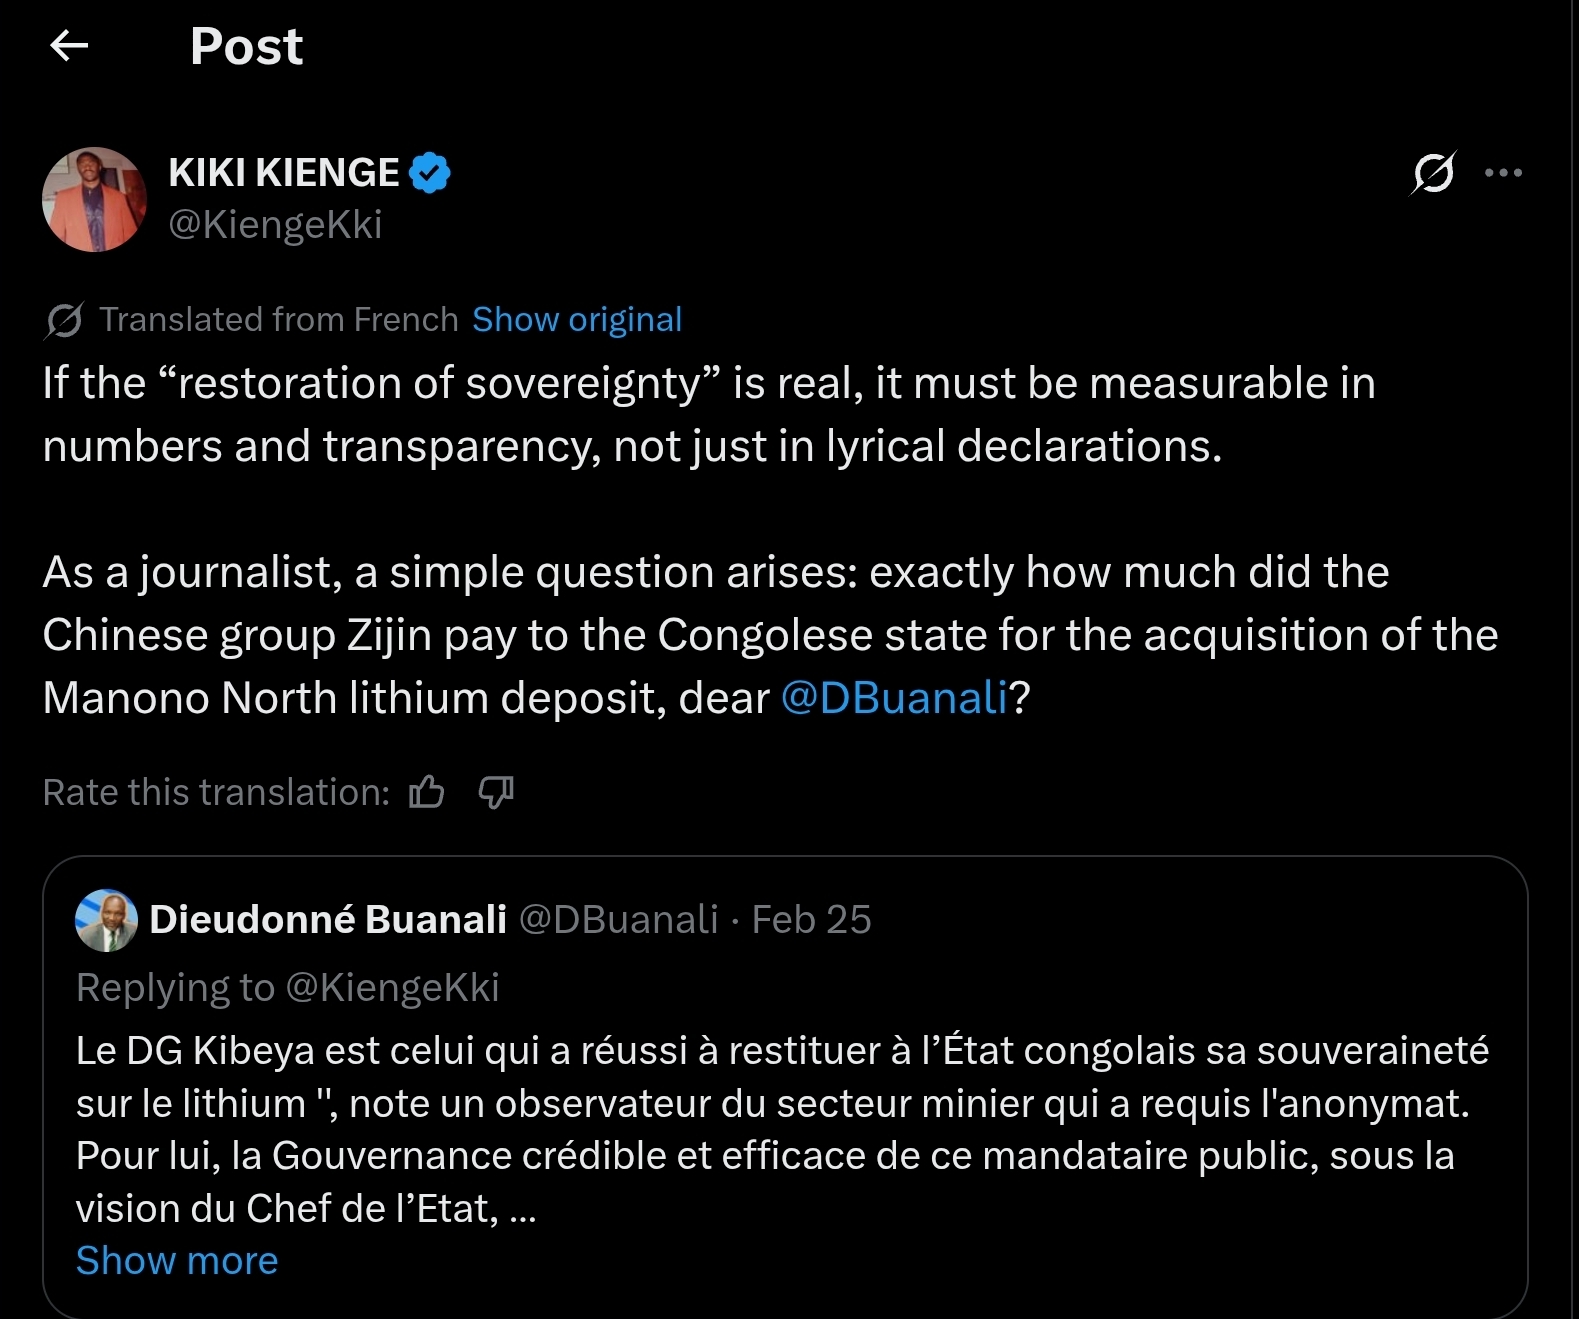Rate translation with thumbs up
This screenshot has height=1319, width=1579.
click(427, 792)
